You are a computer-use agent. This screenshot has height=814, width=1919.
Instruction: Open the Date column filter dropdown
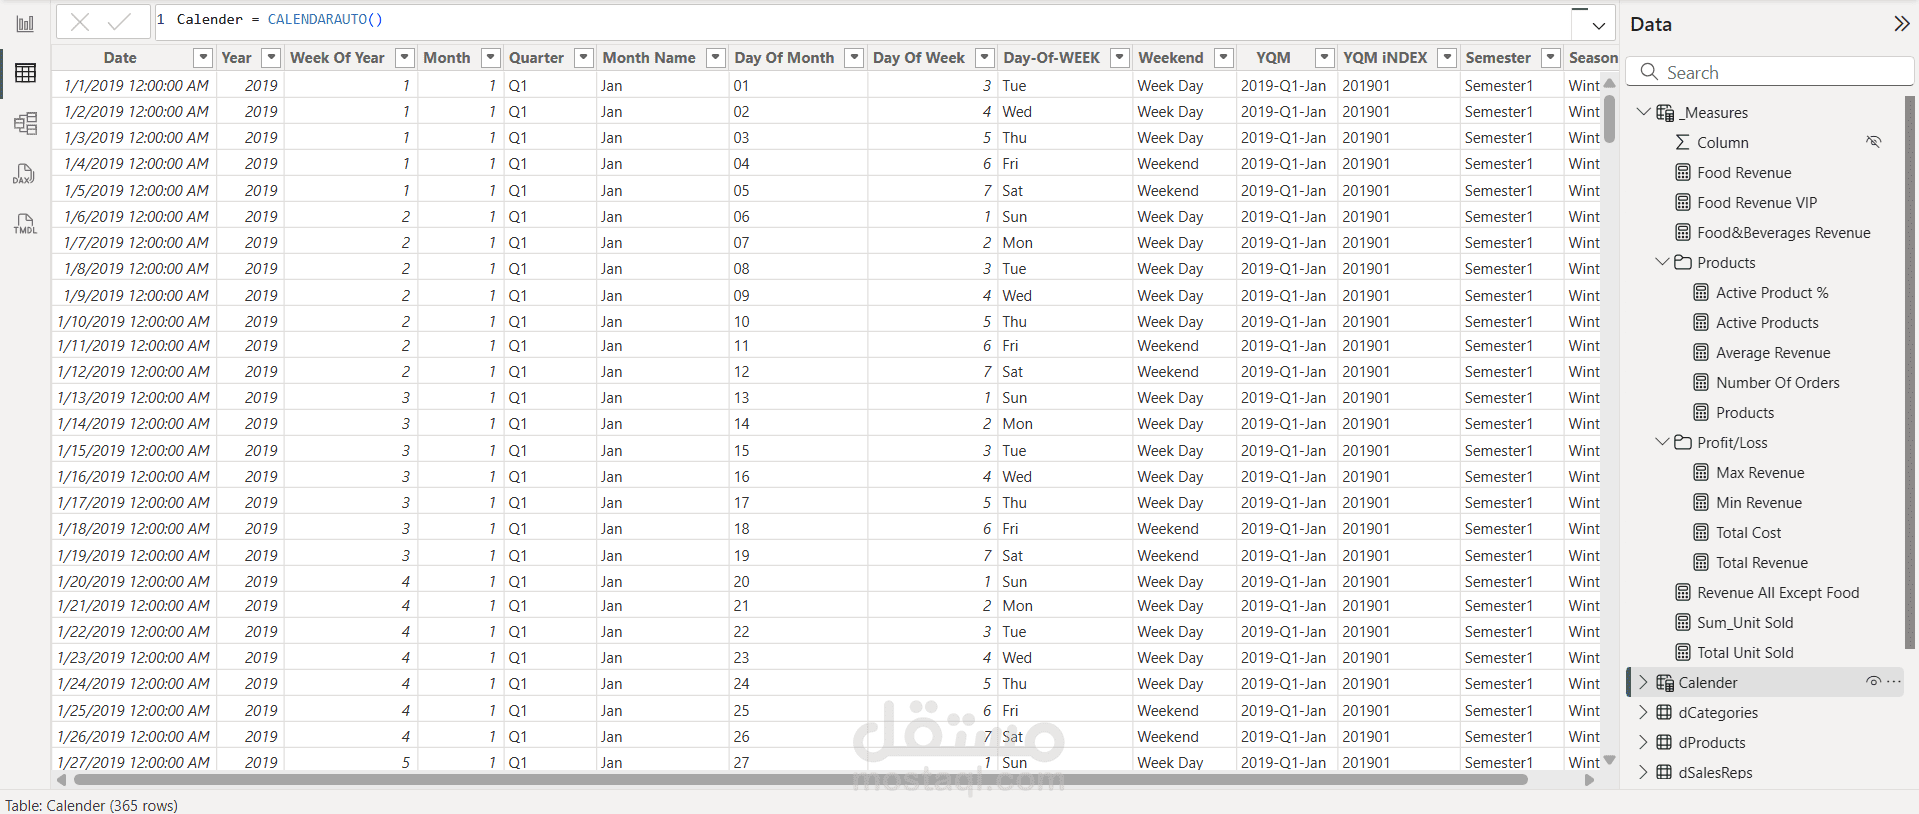coord(203,58)
